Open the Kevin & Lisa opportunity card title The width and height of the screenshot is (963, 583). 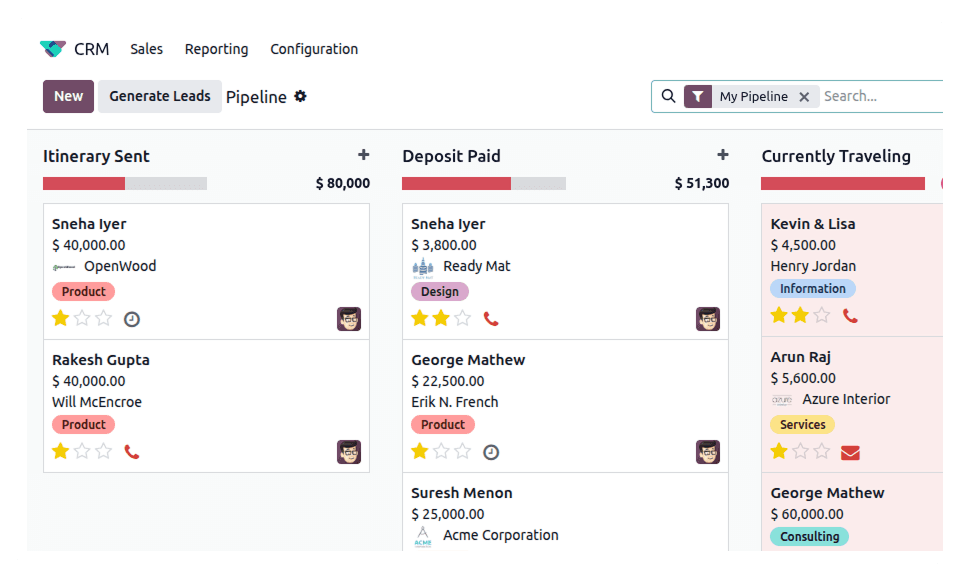point(813,224)
